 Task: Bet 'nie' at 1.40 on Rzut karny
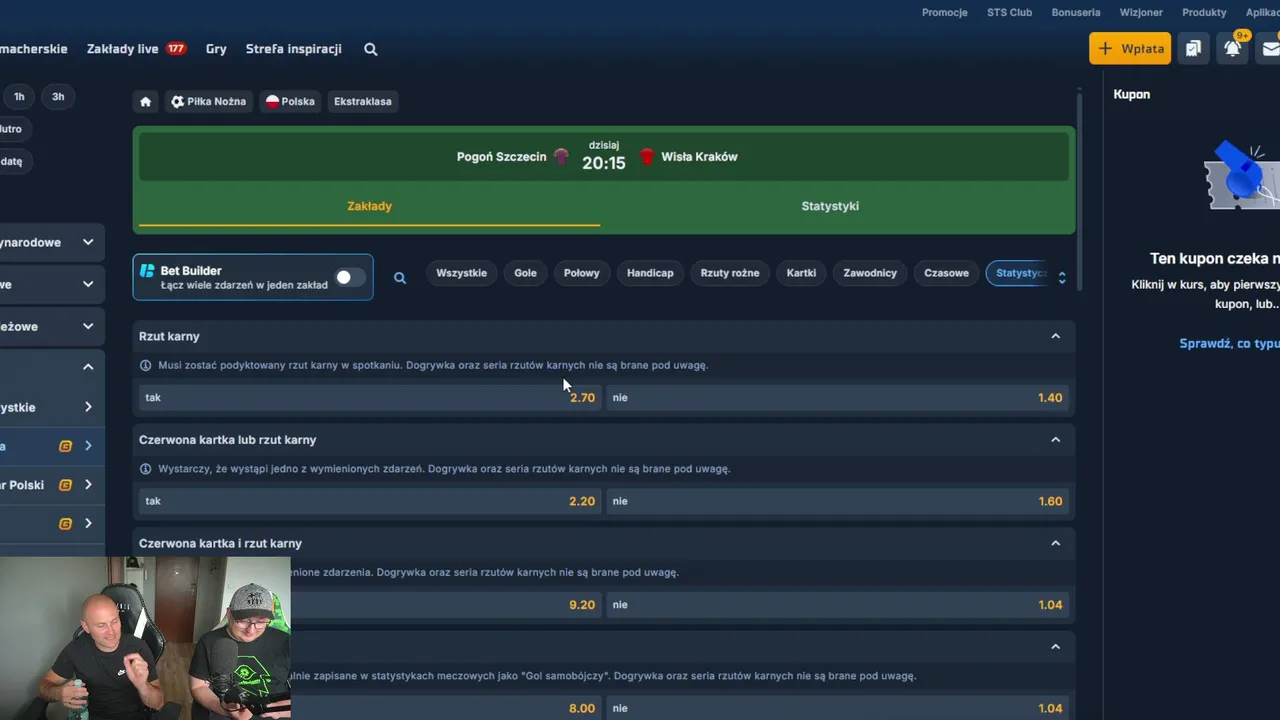point(838,397)
